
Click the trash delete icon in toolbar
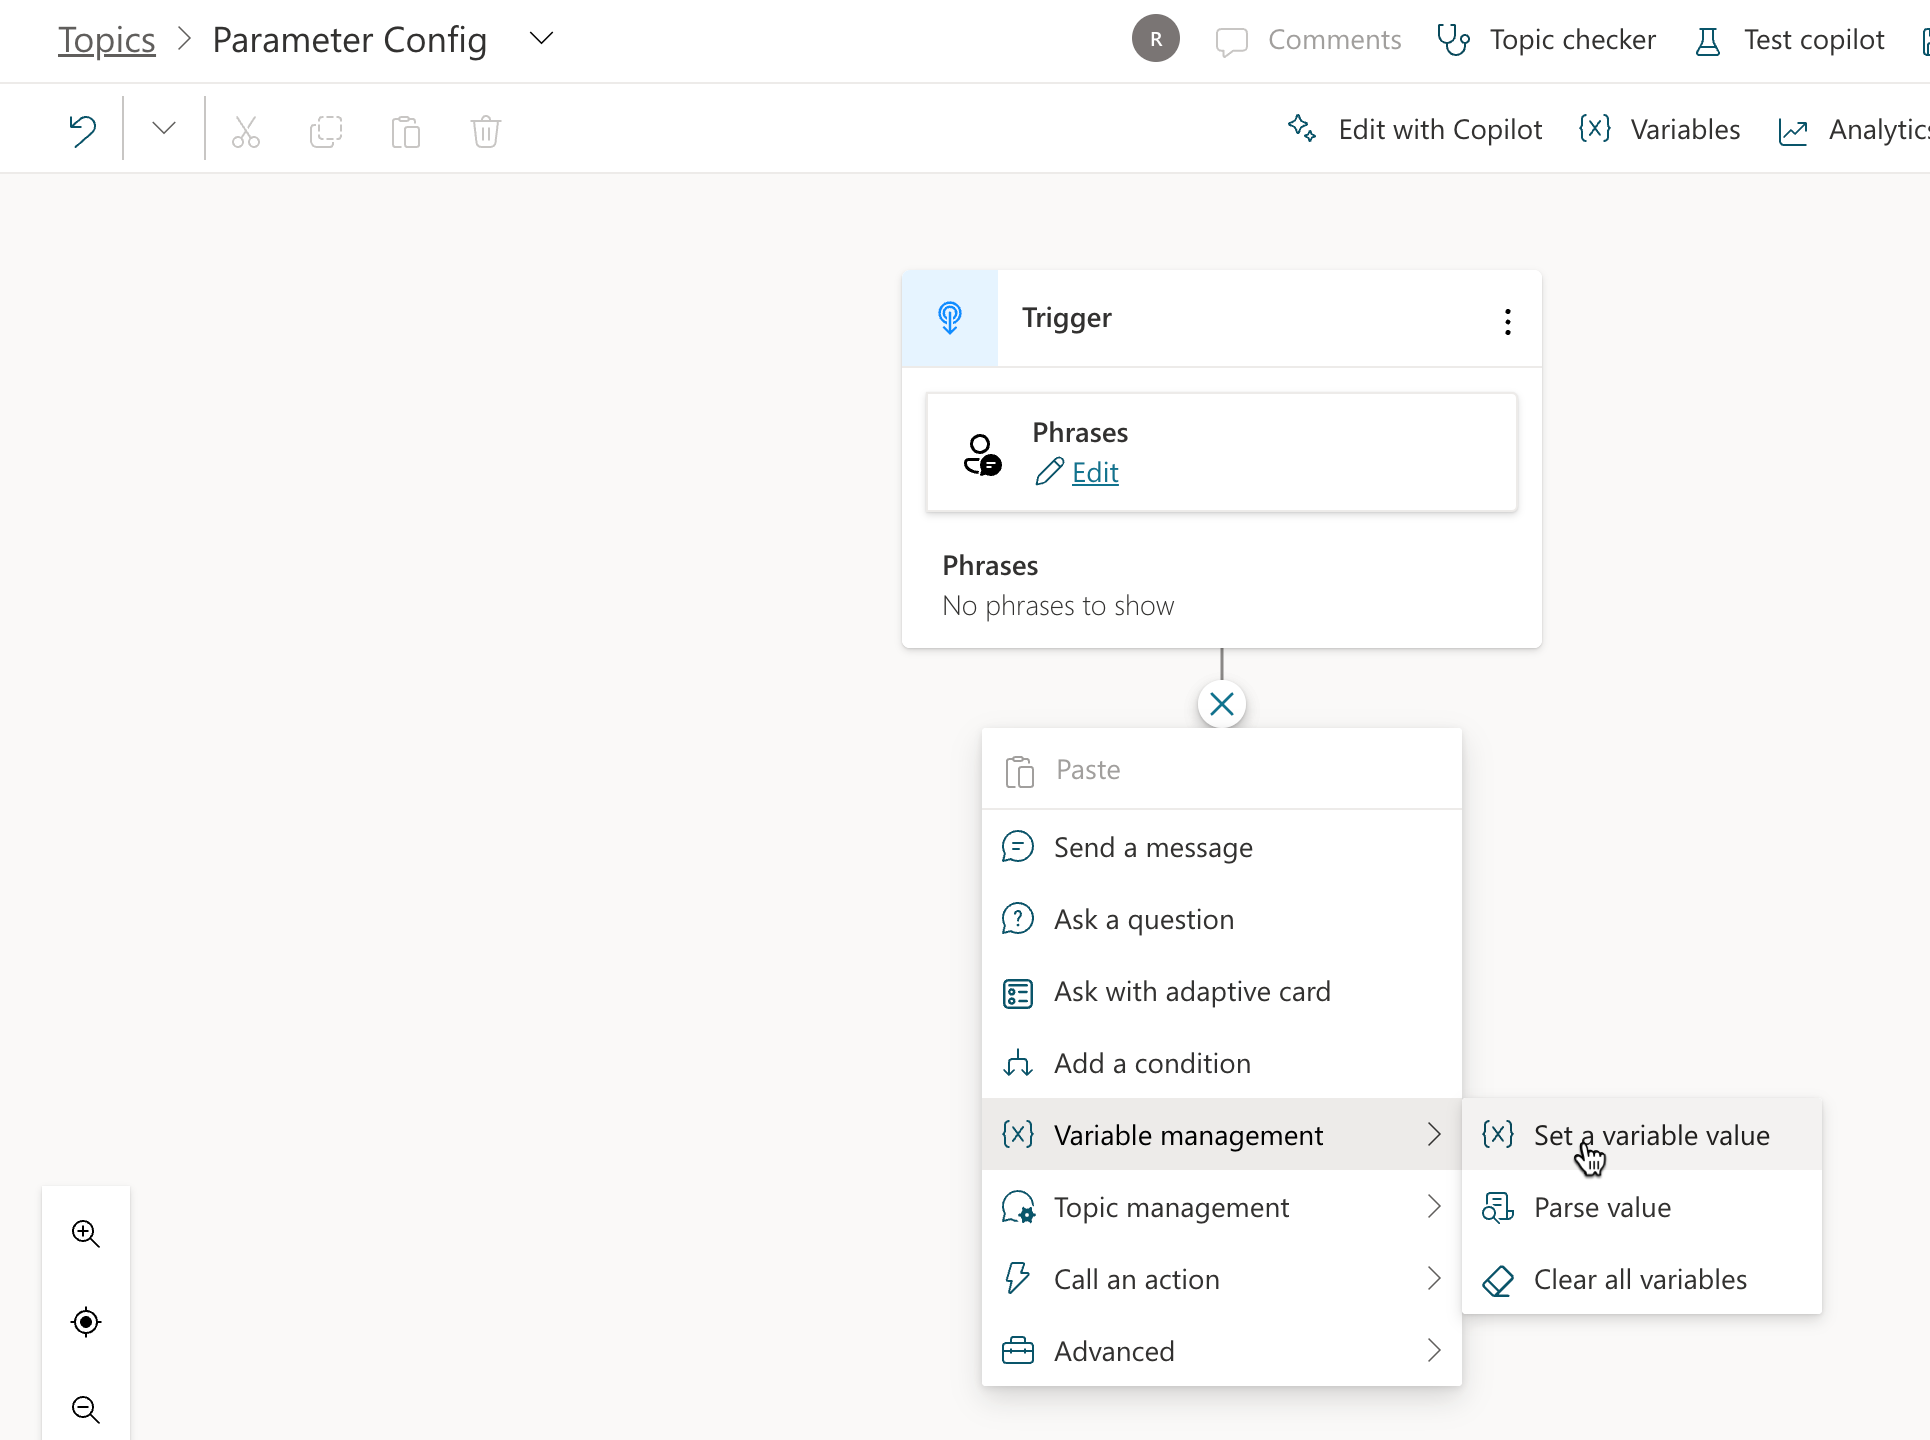click(485, 131)
